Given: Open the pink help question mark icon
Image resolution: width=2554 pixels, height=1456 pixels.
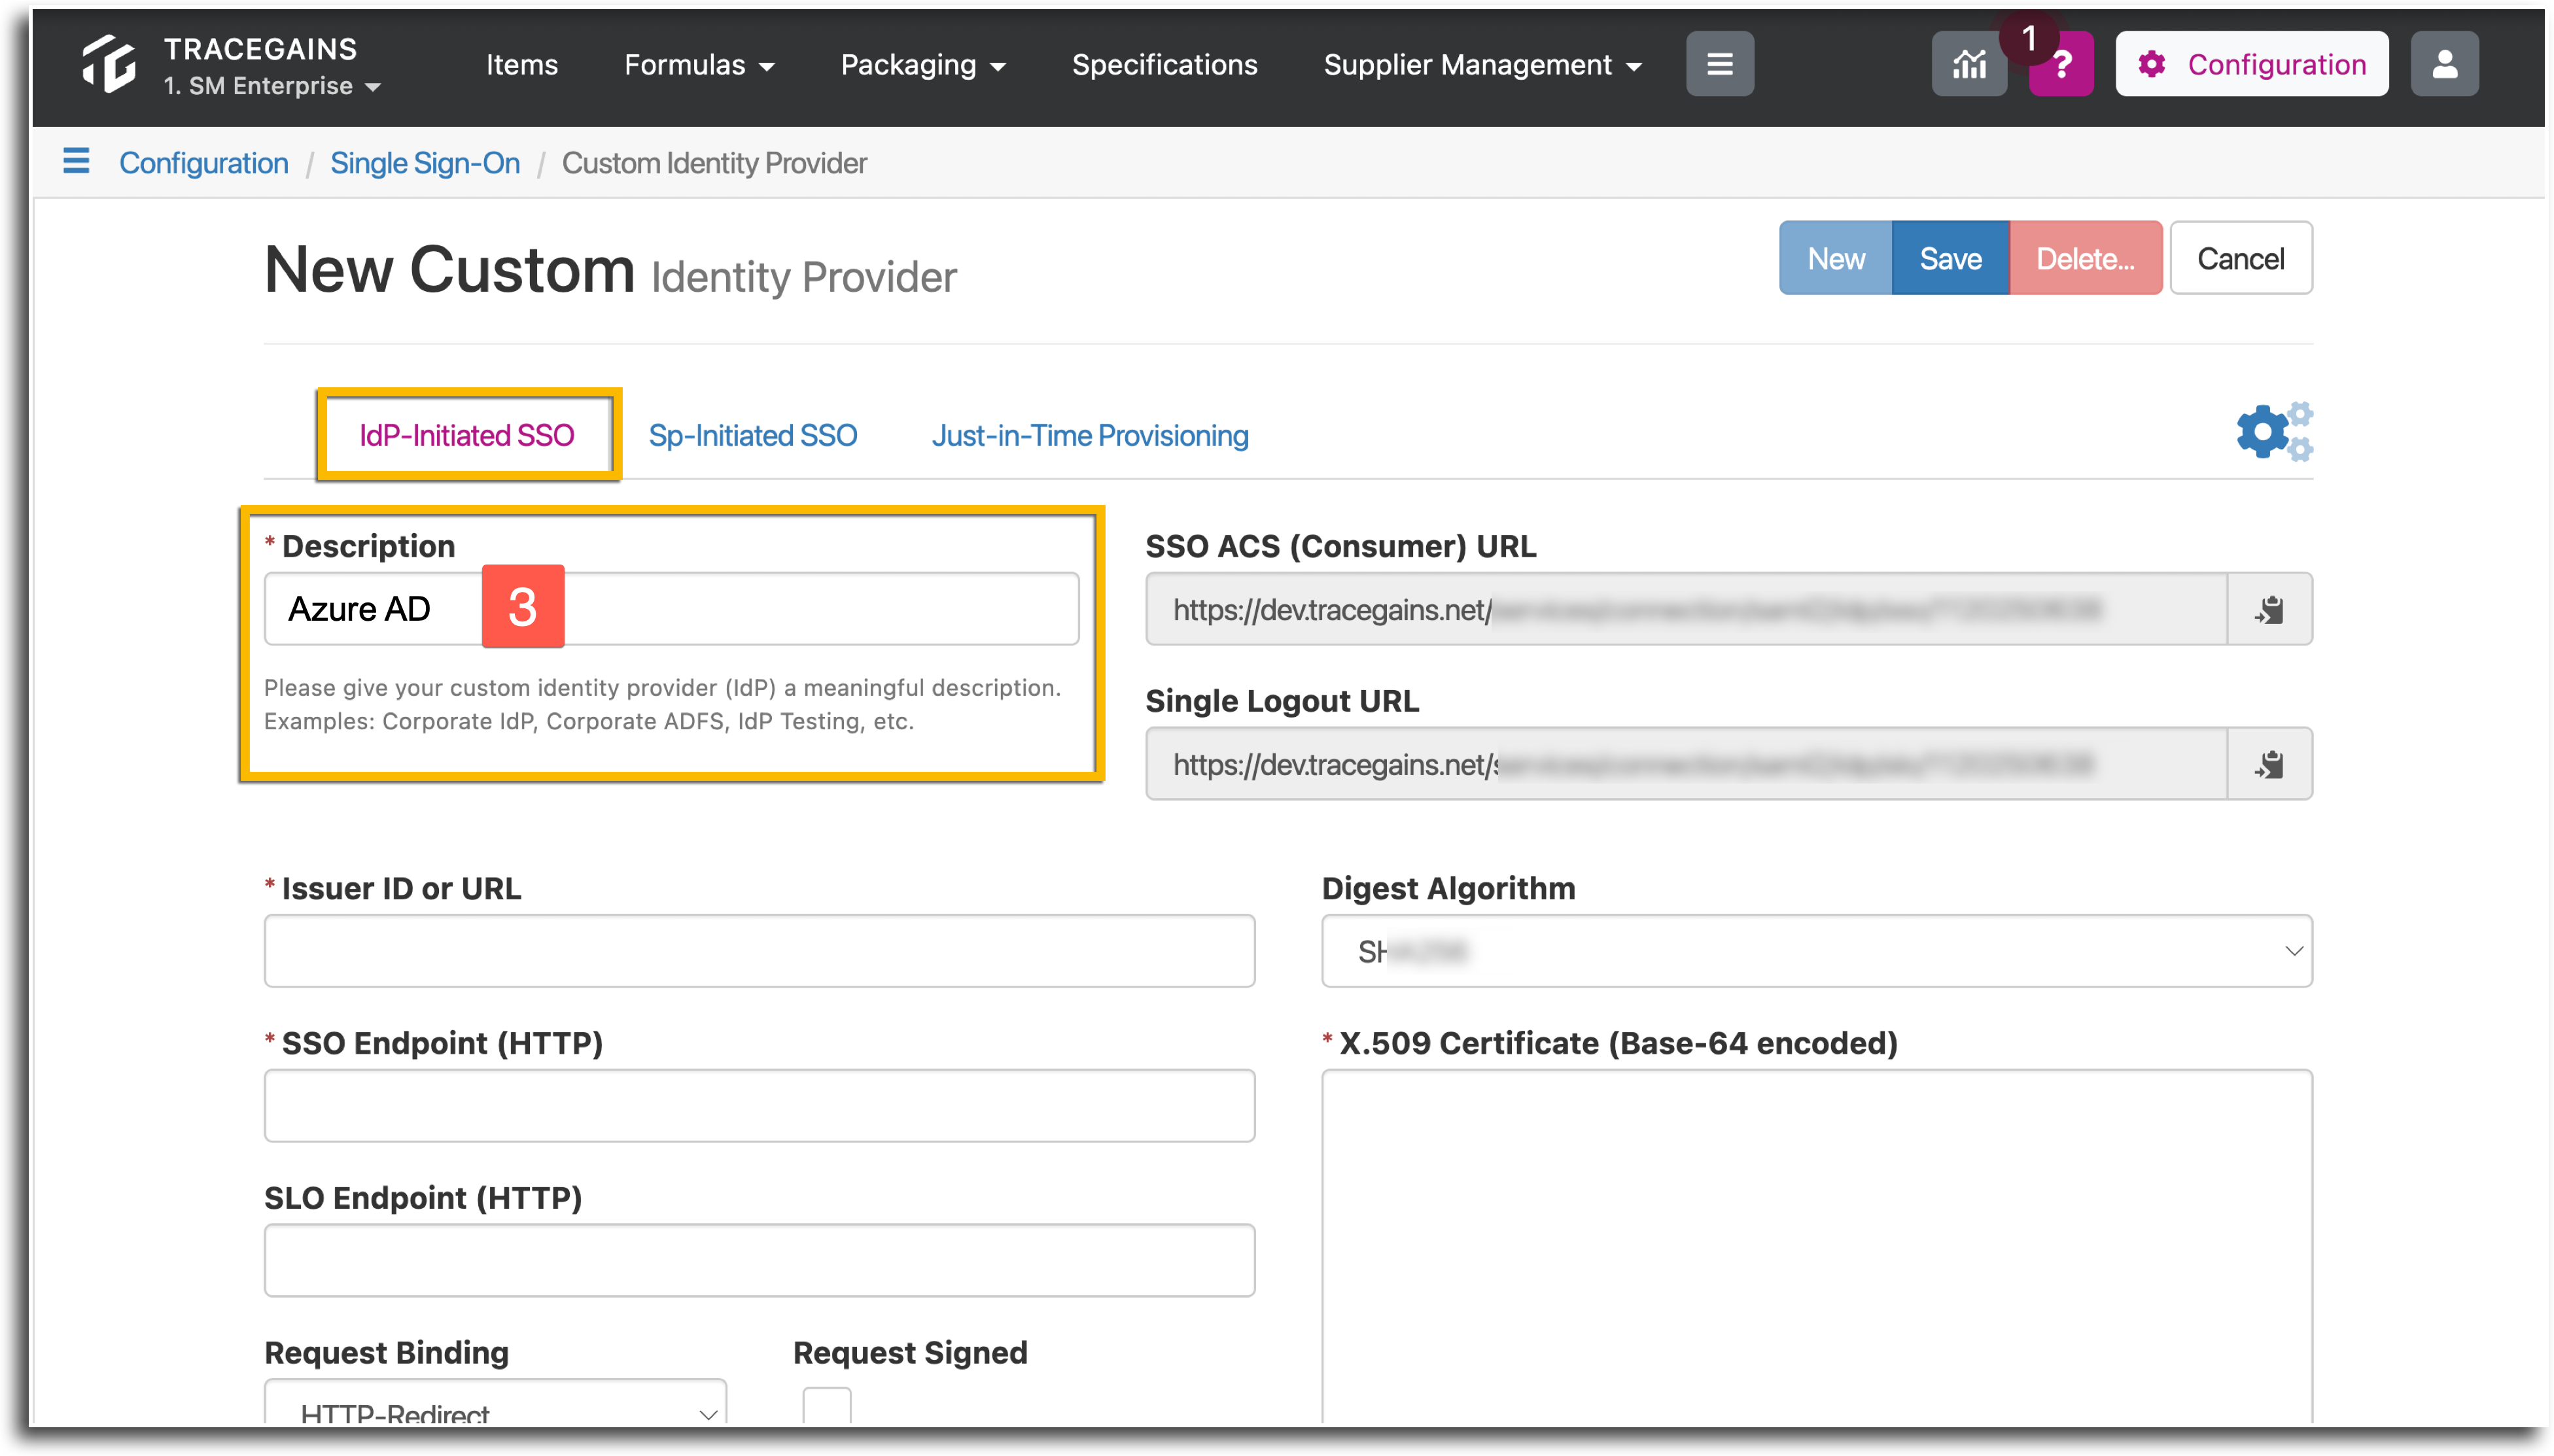Looking at the screenshot, I should (2061, 65).
